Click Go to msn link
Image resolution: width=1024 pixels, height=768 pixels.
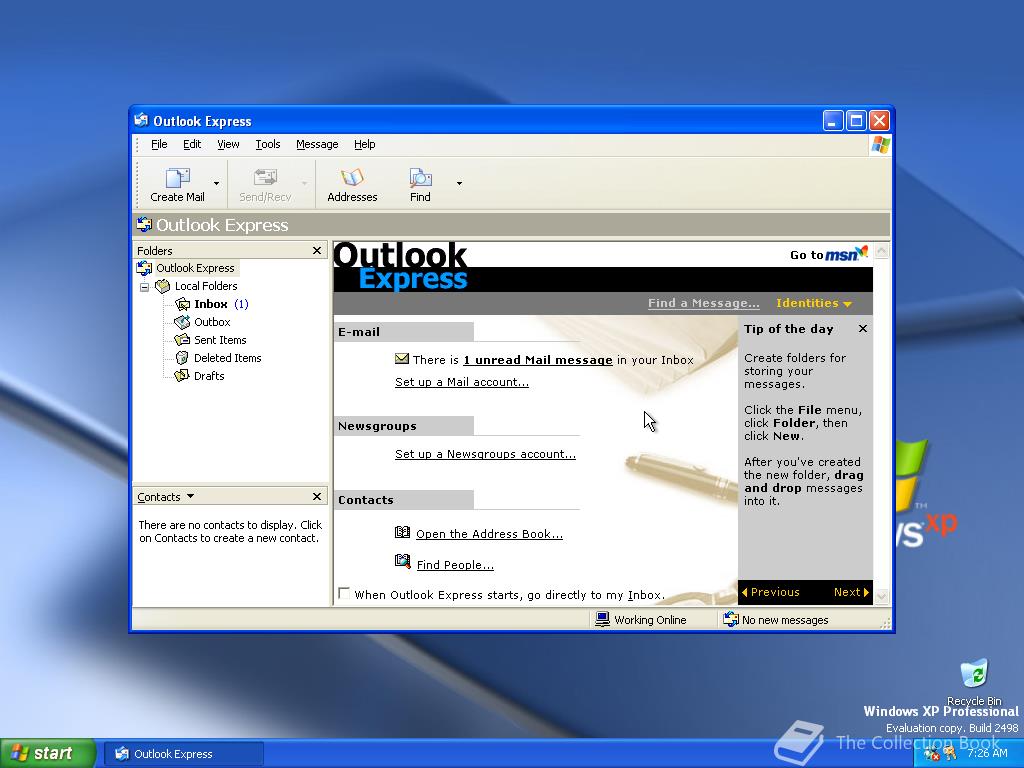pos(829,253)
